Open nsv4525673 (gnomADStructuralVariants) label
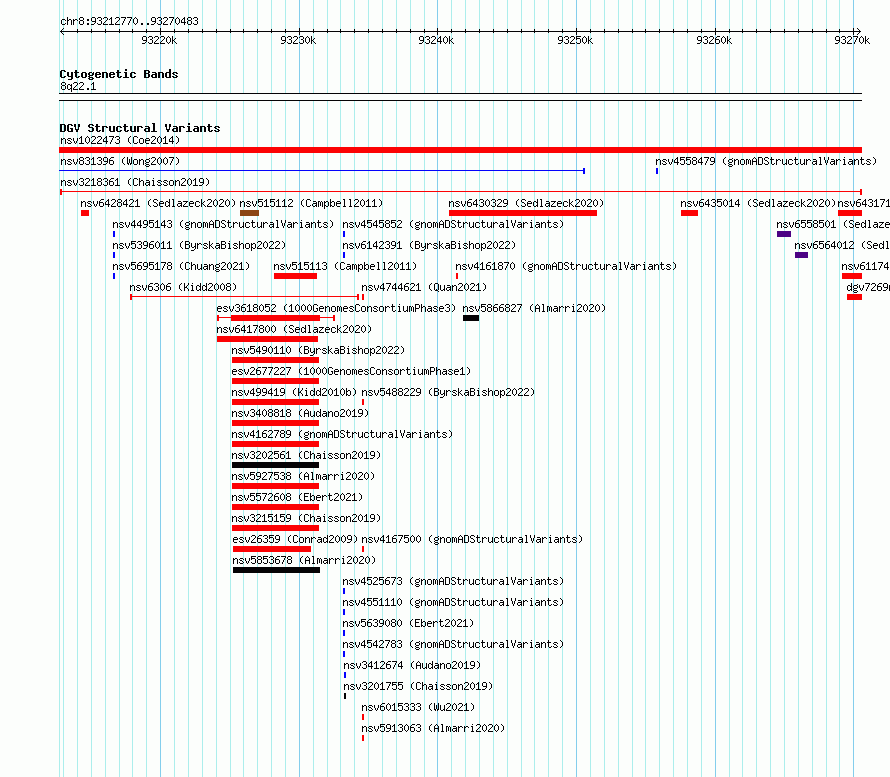Viewport: 890px width, 777px height. coord(453,581)
